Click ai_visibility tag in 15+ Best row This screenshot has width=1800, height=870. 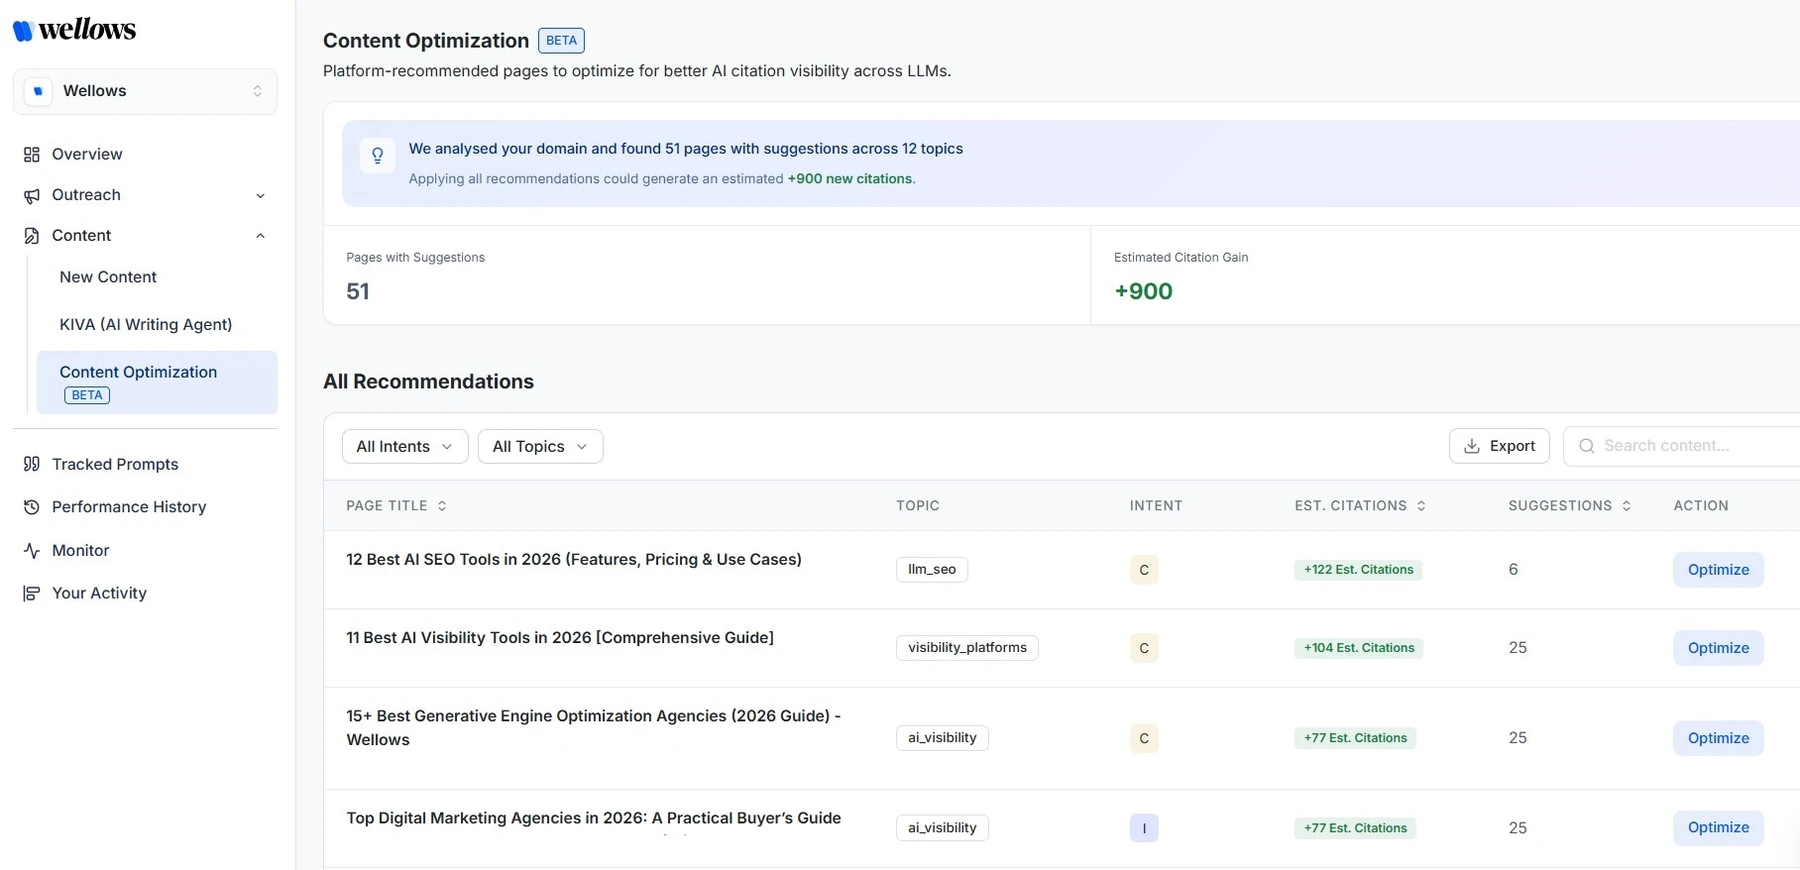pyautogui.click(x=942, y=738)
